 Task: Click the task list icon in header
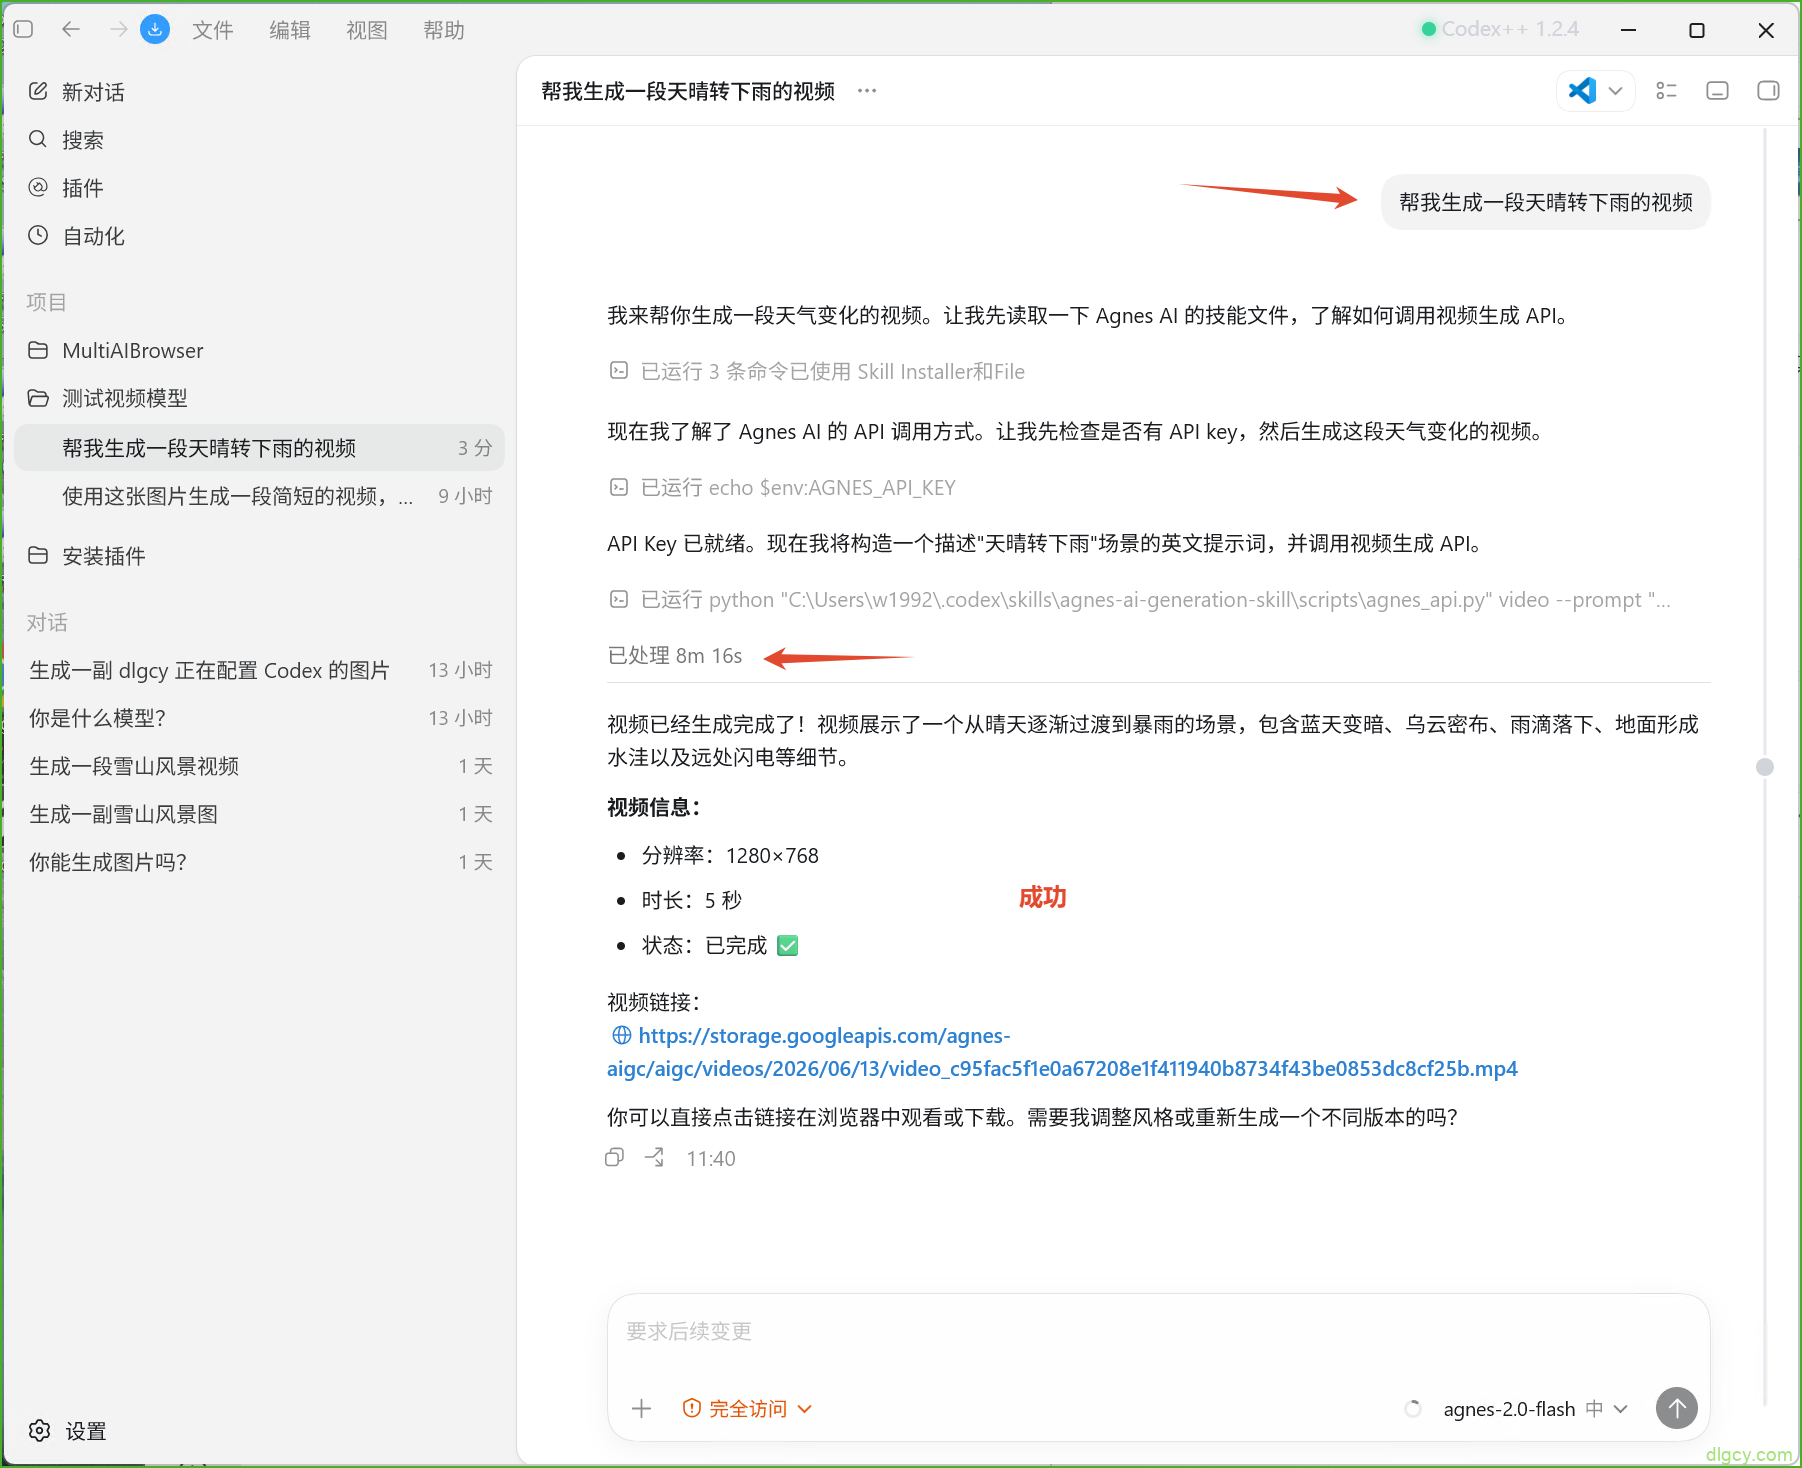[1666, 91]
